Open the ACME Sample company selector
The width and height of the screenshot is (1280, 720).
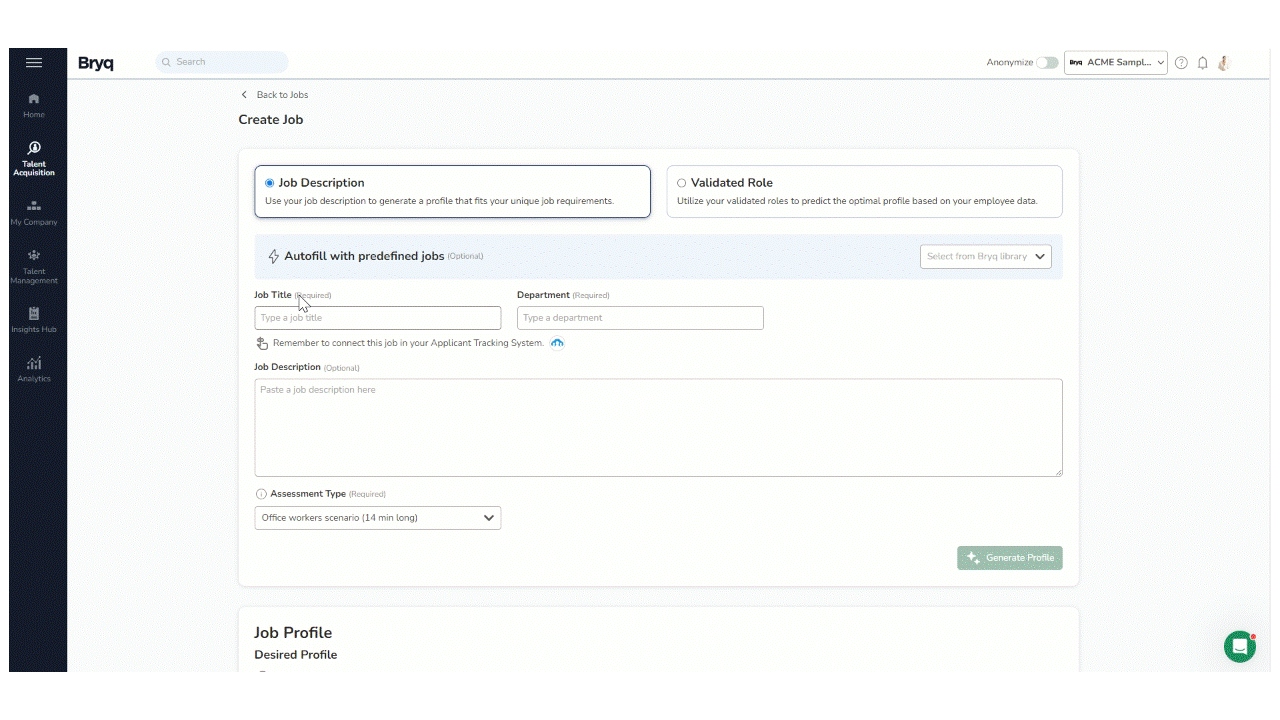click(x=1115, y=63)
